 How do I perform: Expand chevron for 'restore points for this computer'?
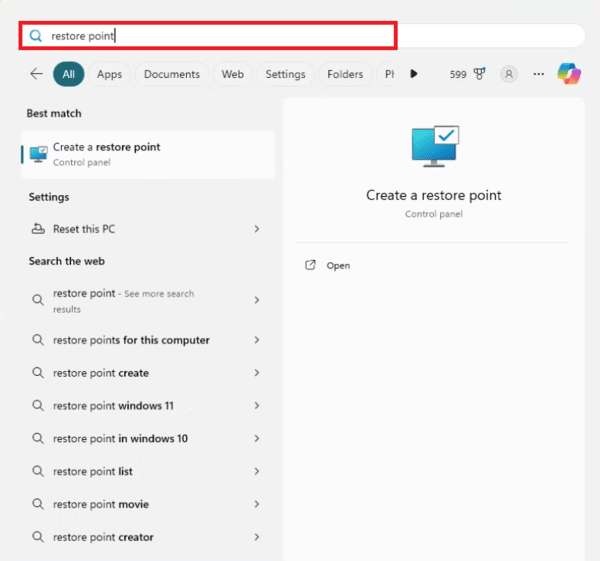tap(257, 340)
